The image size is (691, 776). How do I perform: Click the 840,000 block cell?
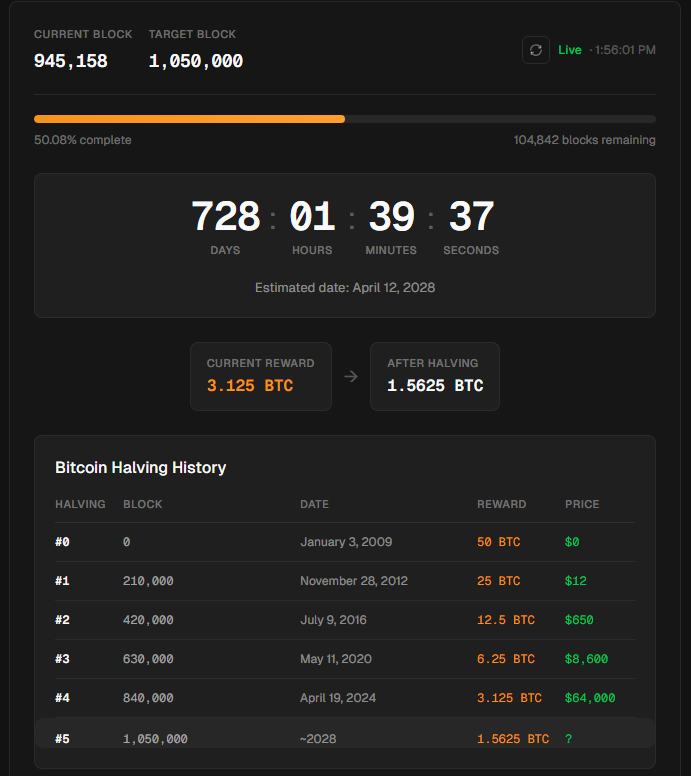point(148,698)
